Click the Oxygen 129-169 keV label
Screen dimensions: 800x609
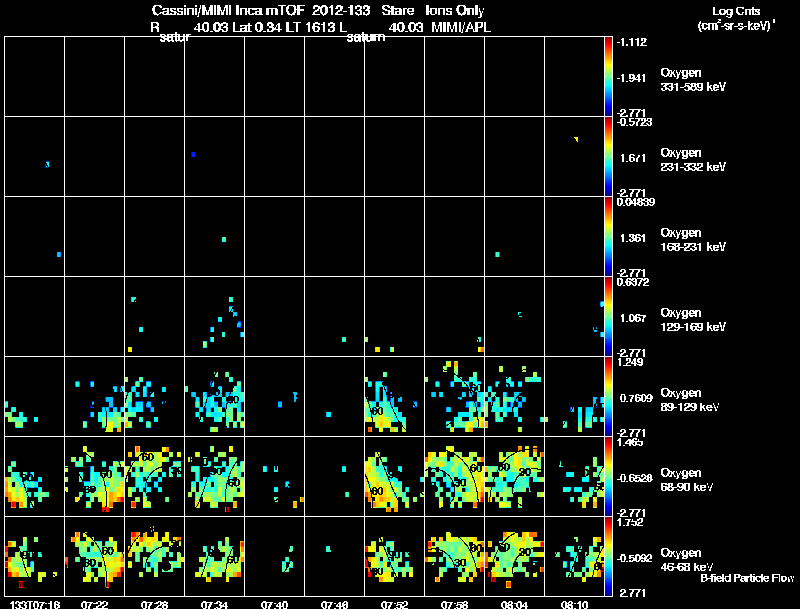click(x=693, y=320)
